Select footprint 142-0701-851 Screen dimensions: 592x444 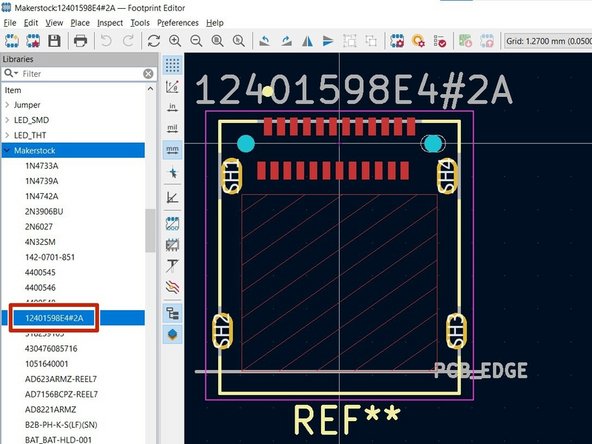point(50,257)
